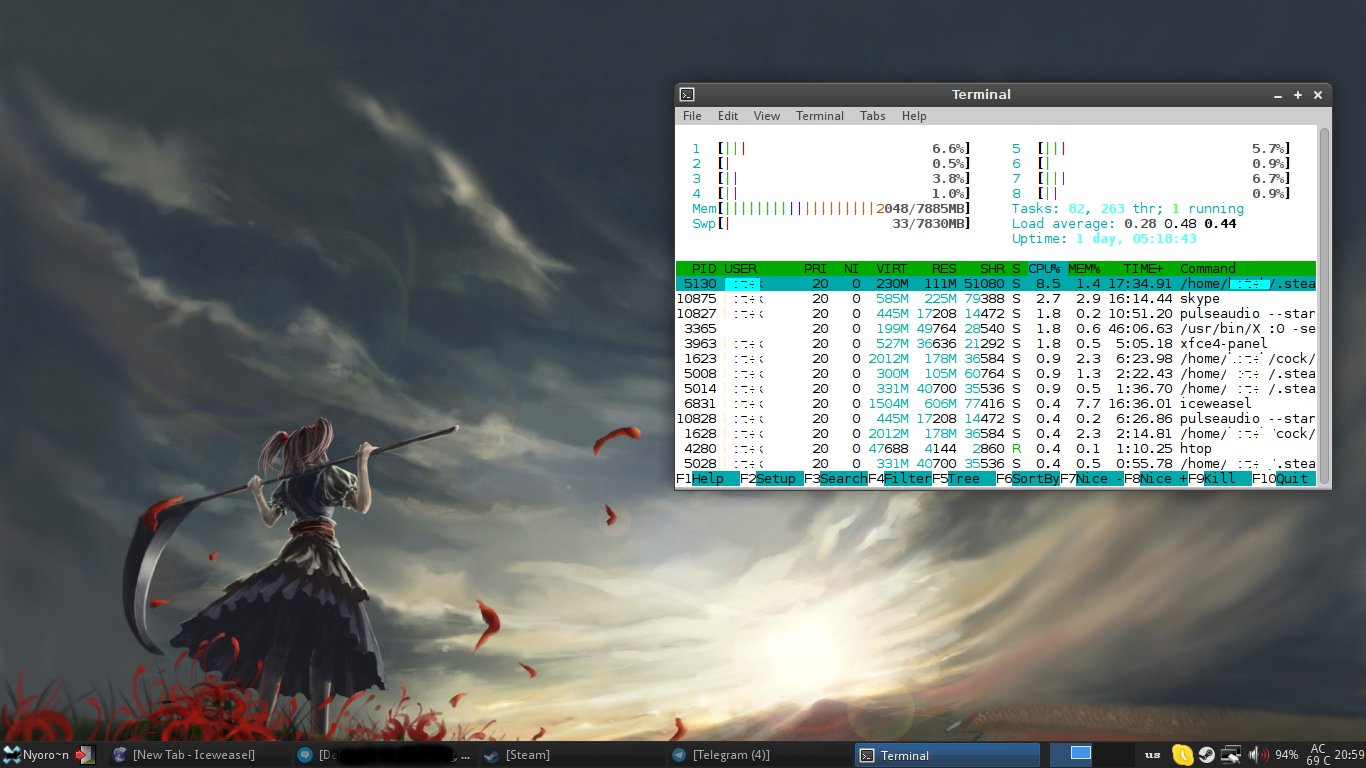Sort by the SHR column header
The image size is (1366, 768).
(992, 269)
